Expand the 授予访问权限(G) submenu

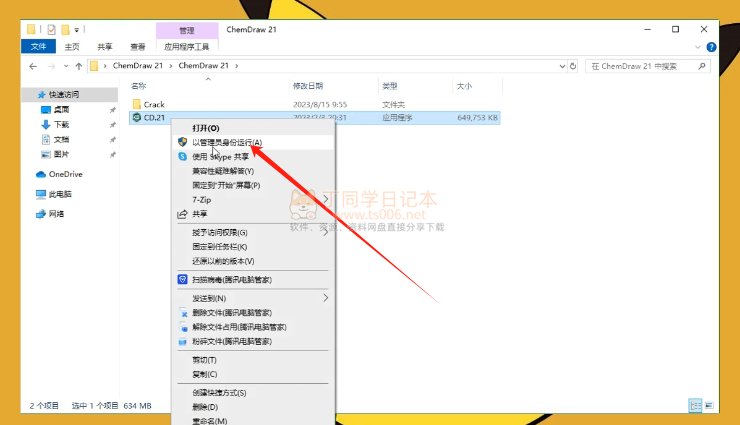click(254, 232)
